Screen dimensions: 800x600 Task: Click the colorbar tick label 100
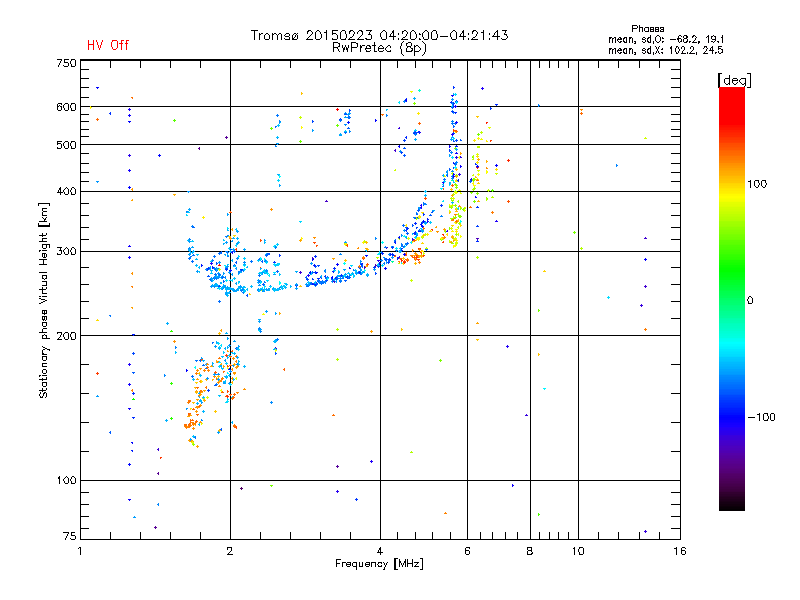[757, 184]
